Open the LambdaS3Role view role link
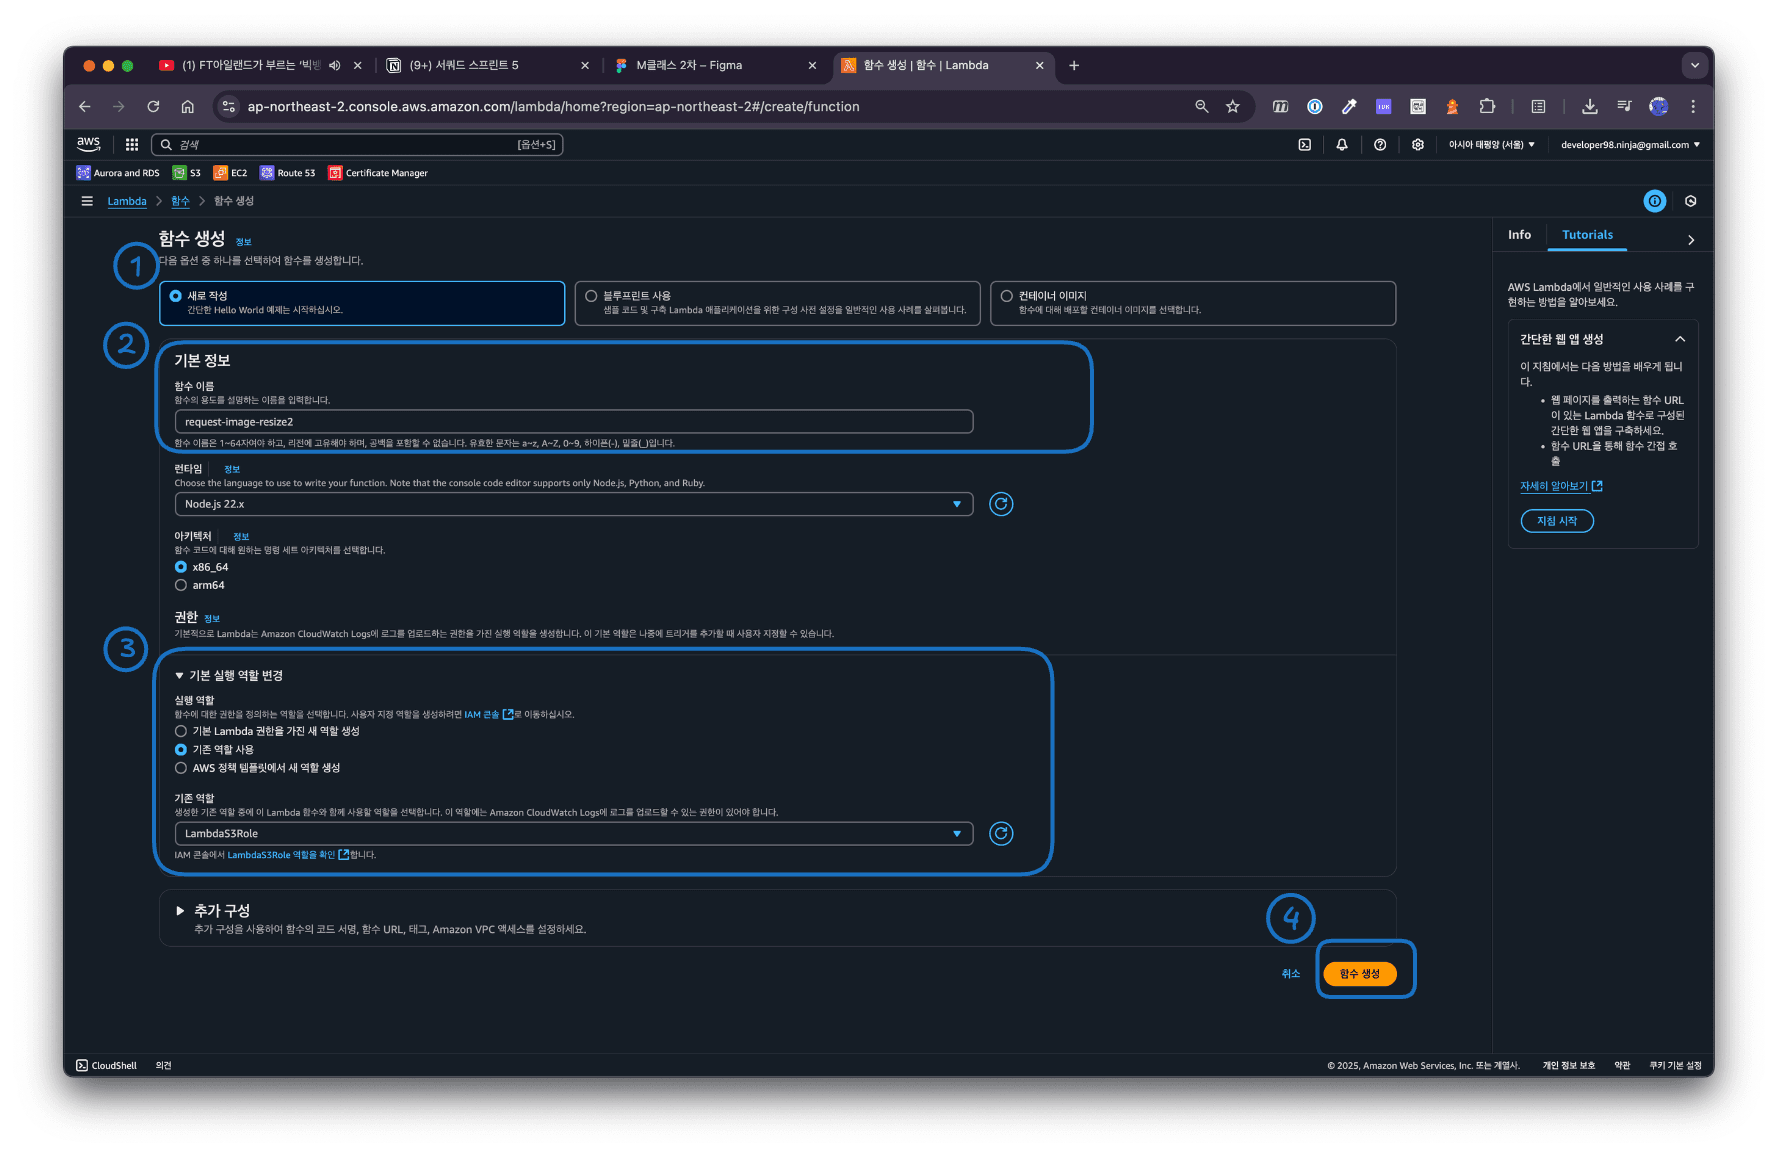This screenshot has height=1157, width=1777. click(x=288, y=855)
